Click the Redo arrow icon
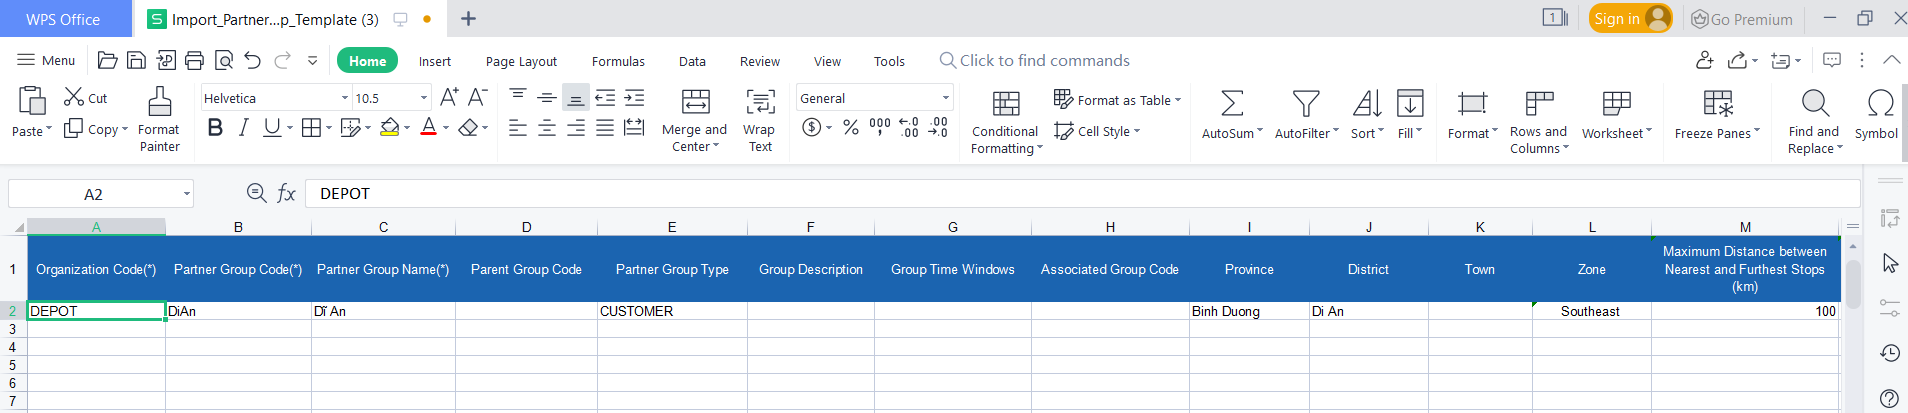Screen dimensions: 1908x413 click(x=283, y=61)
